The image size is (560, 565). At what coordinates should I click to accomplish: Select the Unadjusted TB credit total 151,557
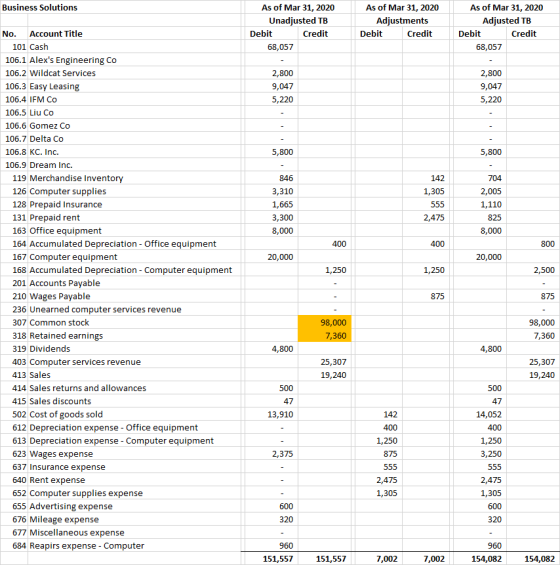[x=331, y=559]
